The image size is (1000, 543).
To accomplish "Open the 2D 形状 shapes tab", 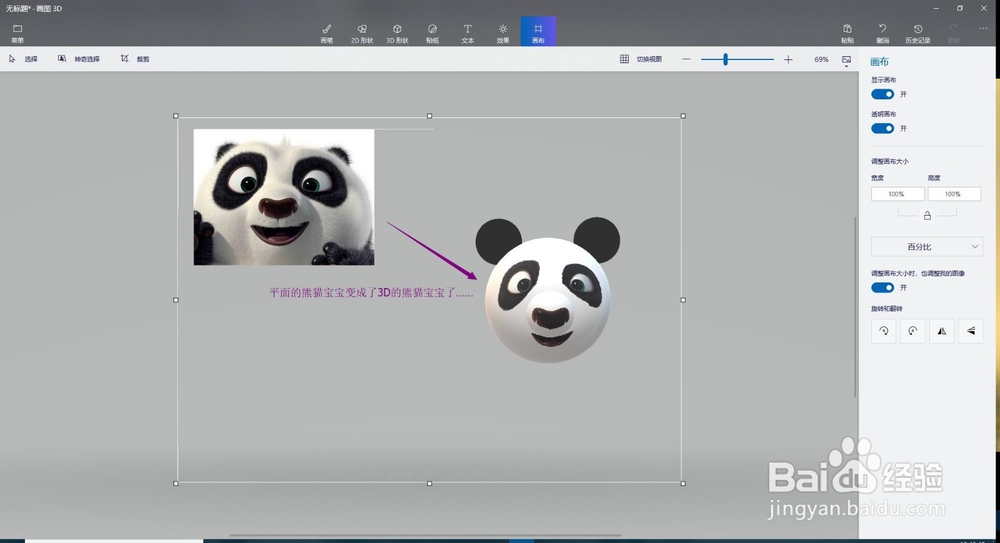I will point(362,33).
